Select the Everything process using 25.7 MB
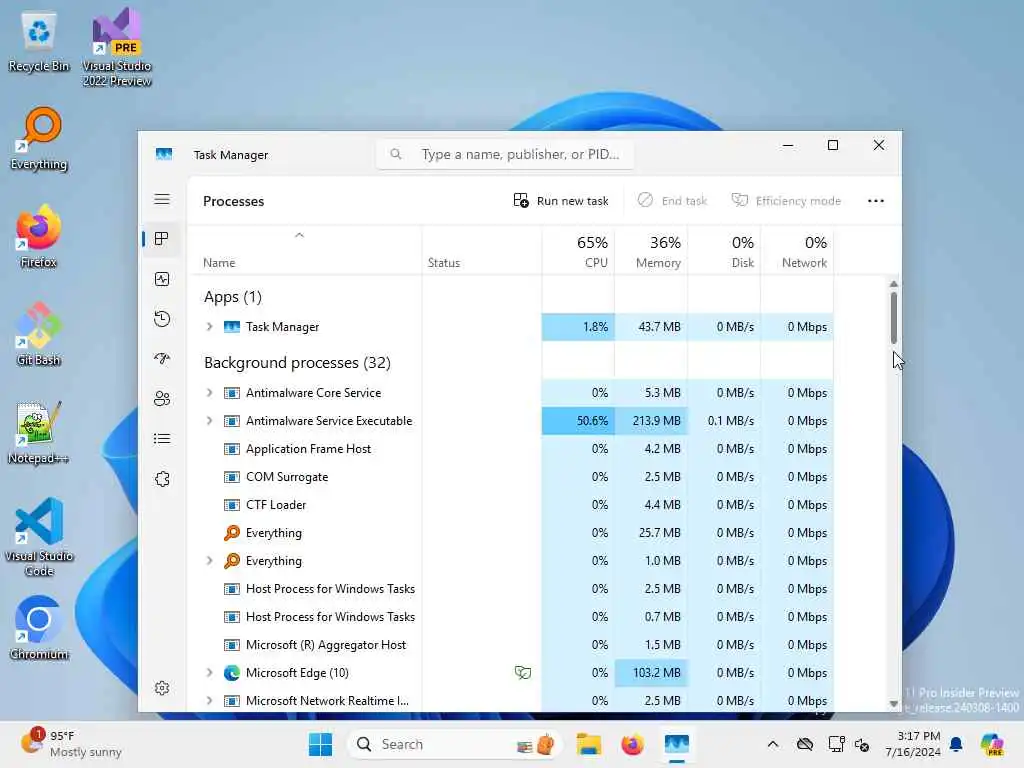This screenshot has height=768, width=1024. tap(511, 533)
